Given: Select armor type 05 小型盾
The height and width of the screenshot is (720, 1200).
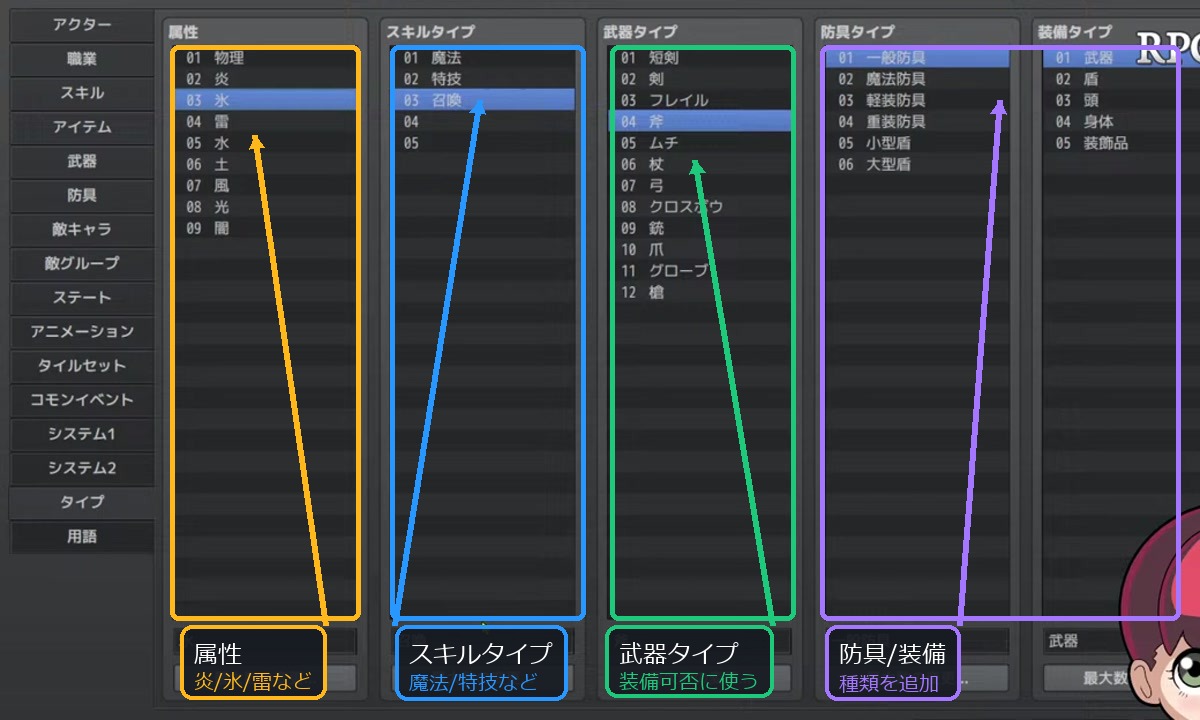Looking at the screenshot, I should tap(918, 143).
